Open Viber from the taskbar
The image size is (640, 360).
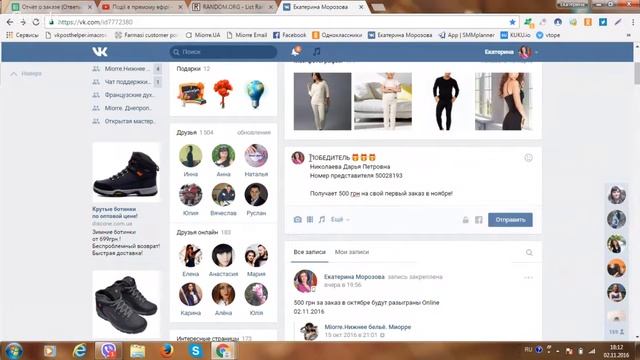click(108, 351)
